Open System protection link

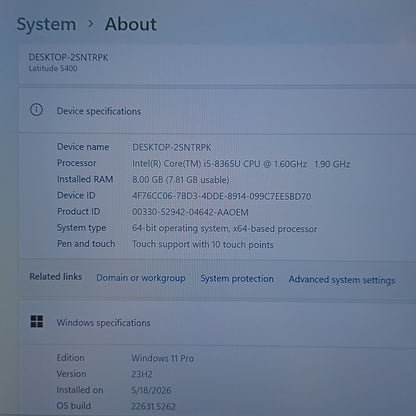point(237,279)
